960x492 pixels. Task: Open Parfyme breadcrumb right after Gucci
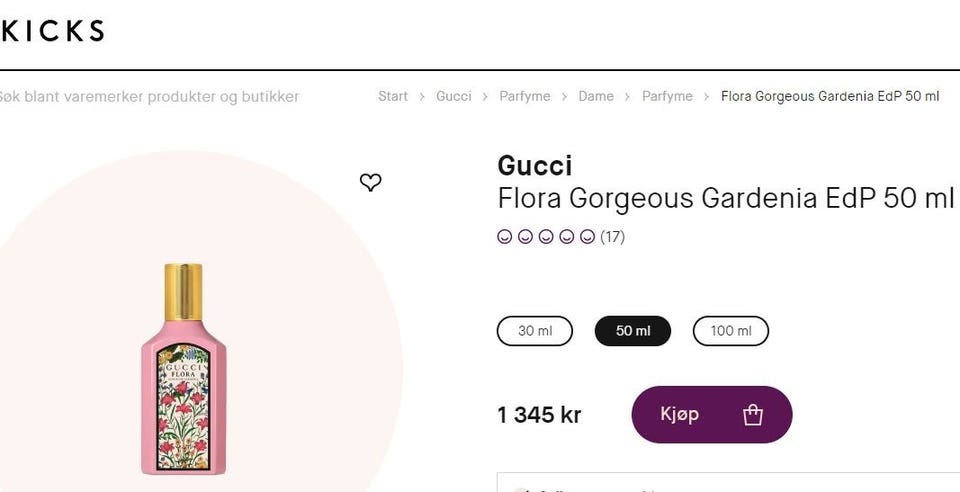tap(525, 96)
